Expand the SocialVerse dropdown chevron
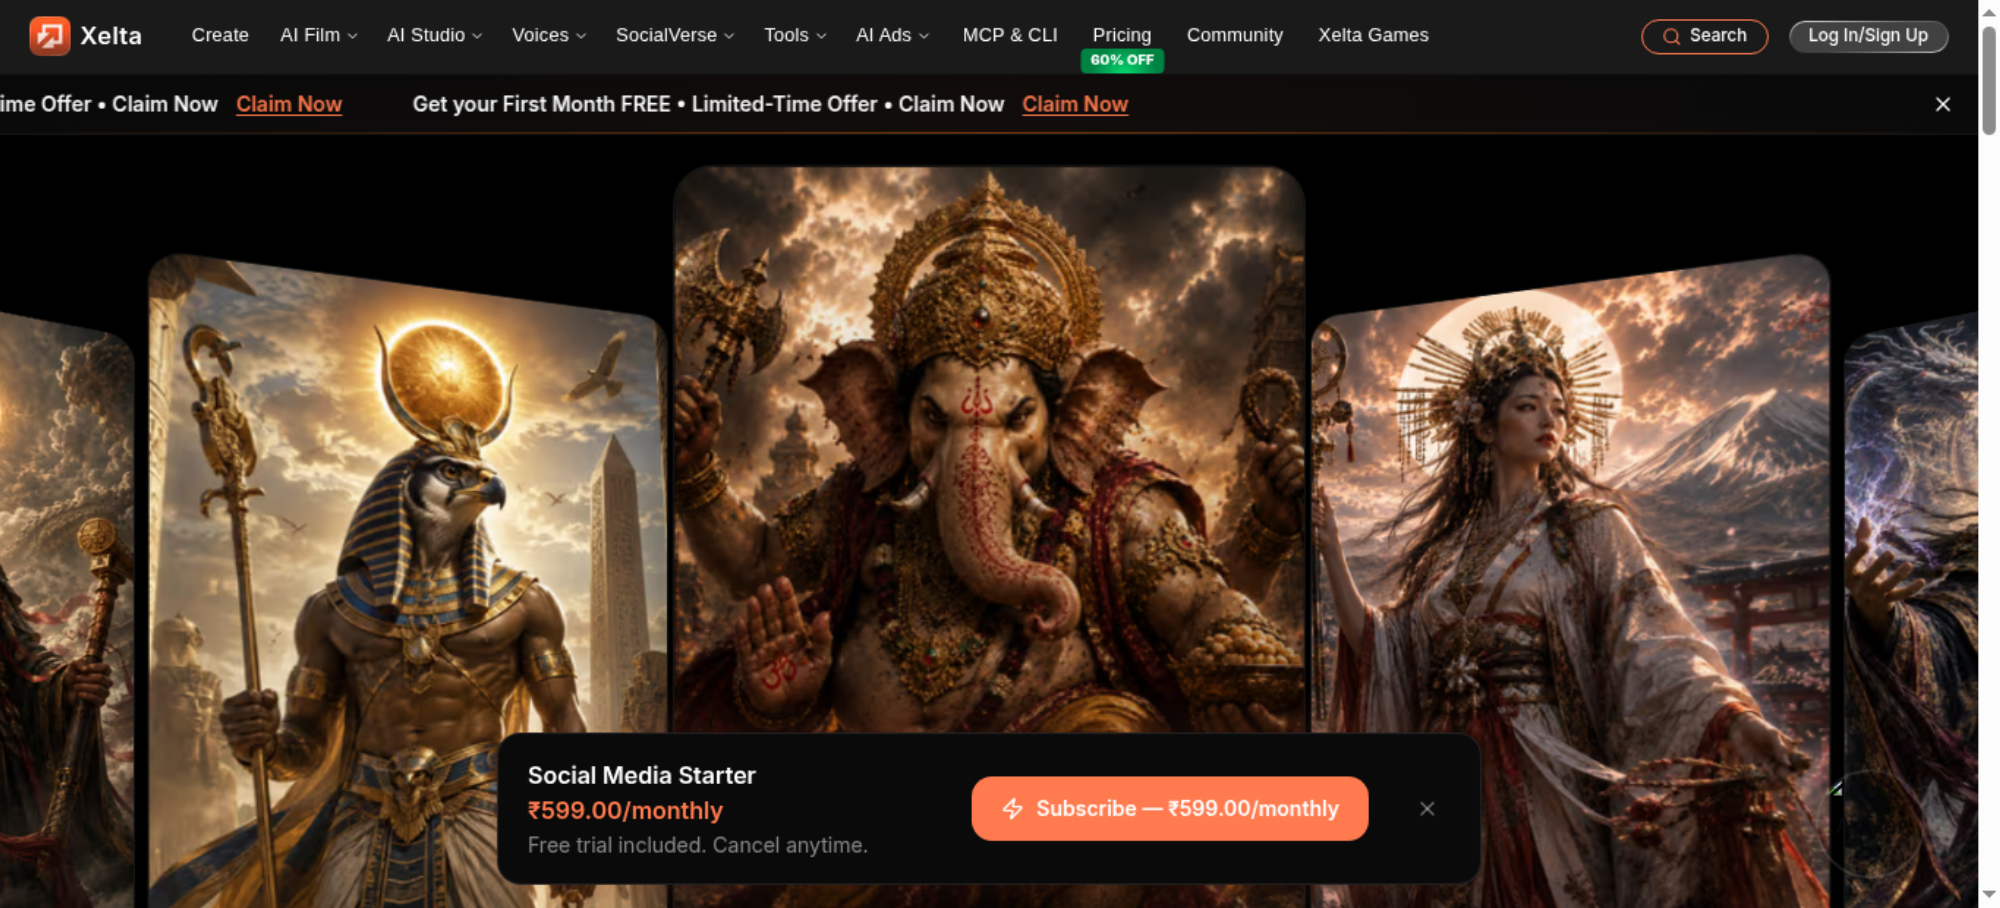 point(729,36)
